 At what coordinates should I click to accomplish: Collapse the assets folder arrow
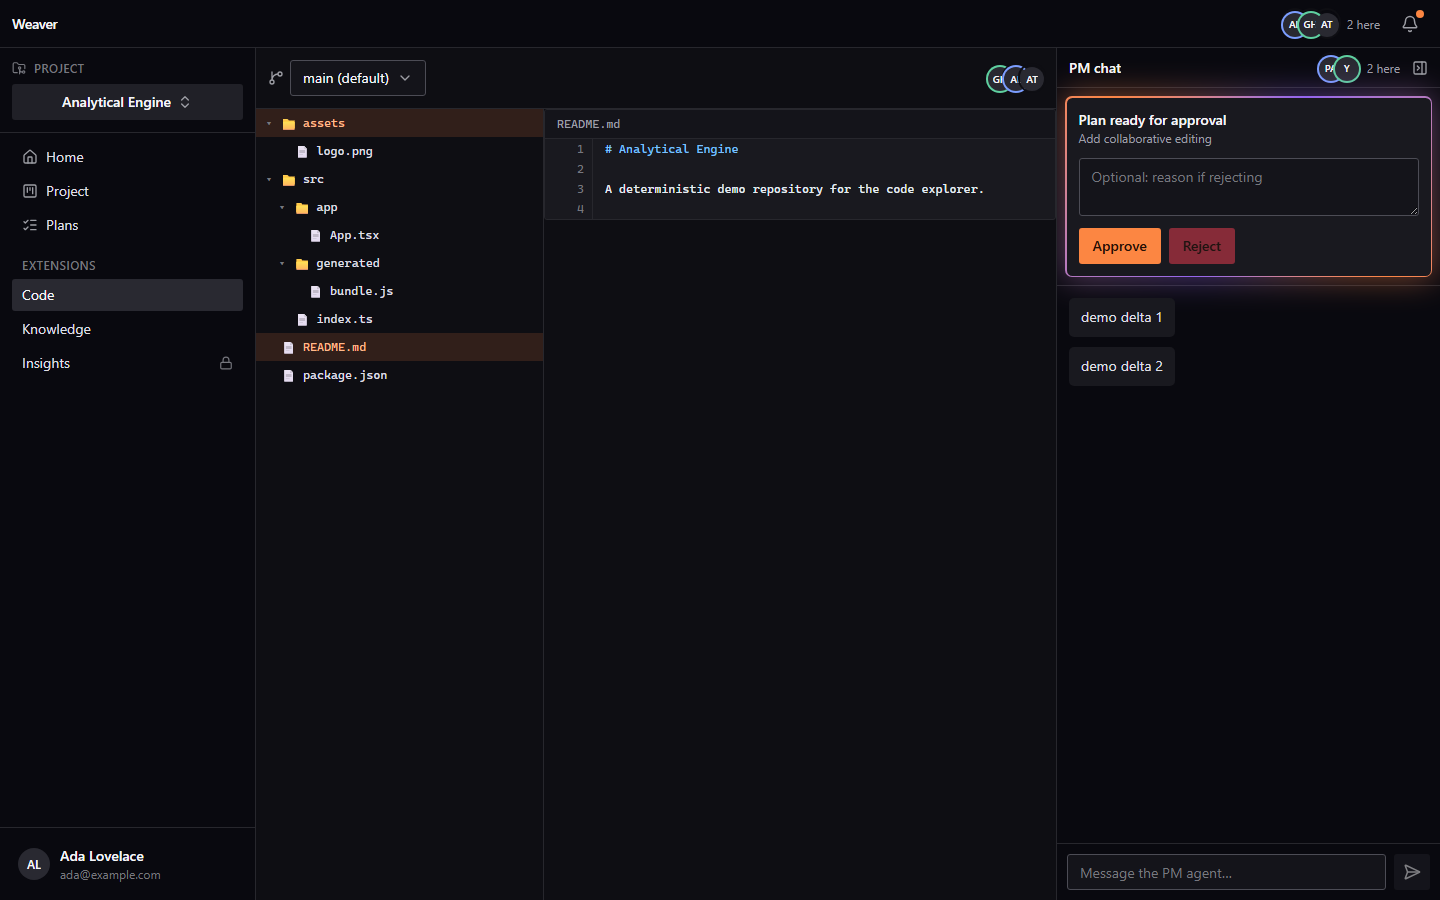269,124
